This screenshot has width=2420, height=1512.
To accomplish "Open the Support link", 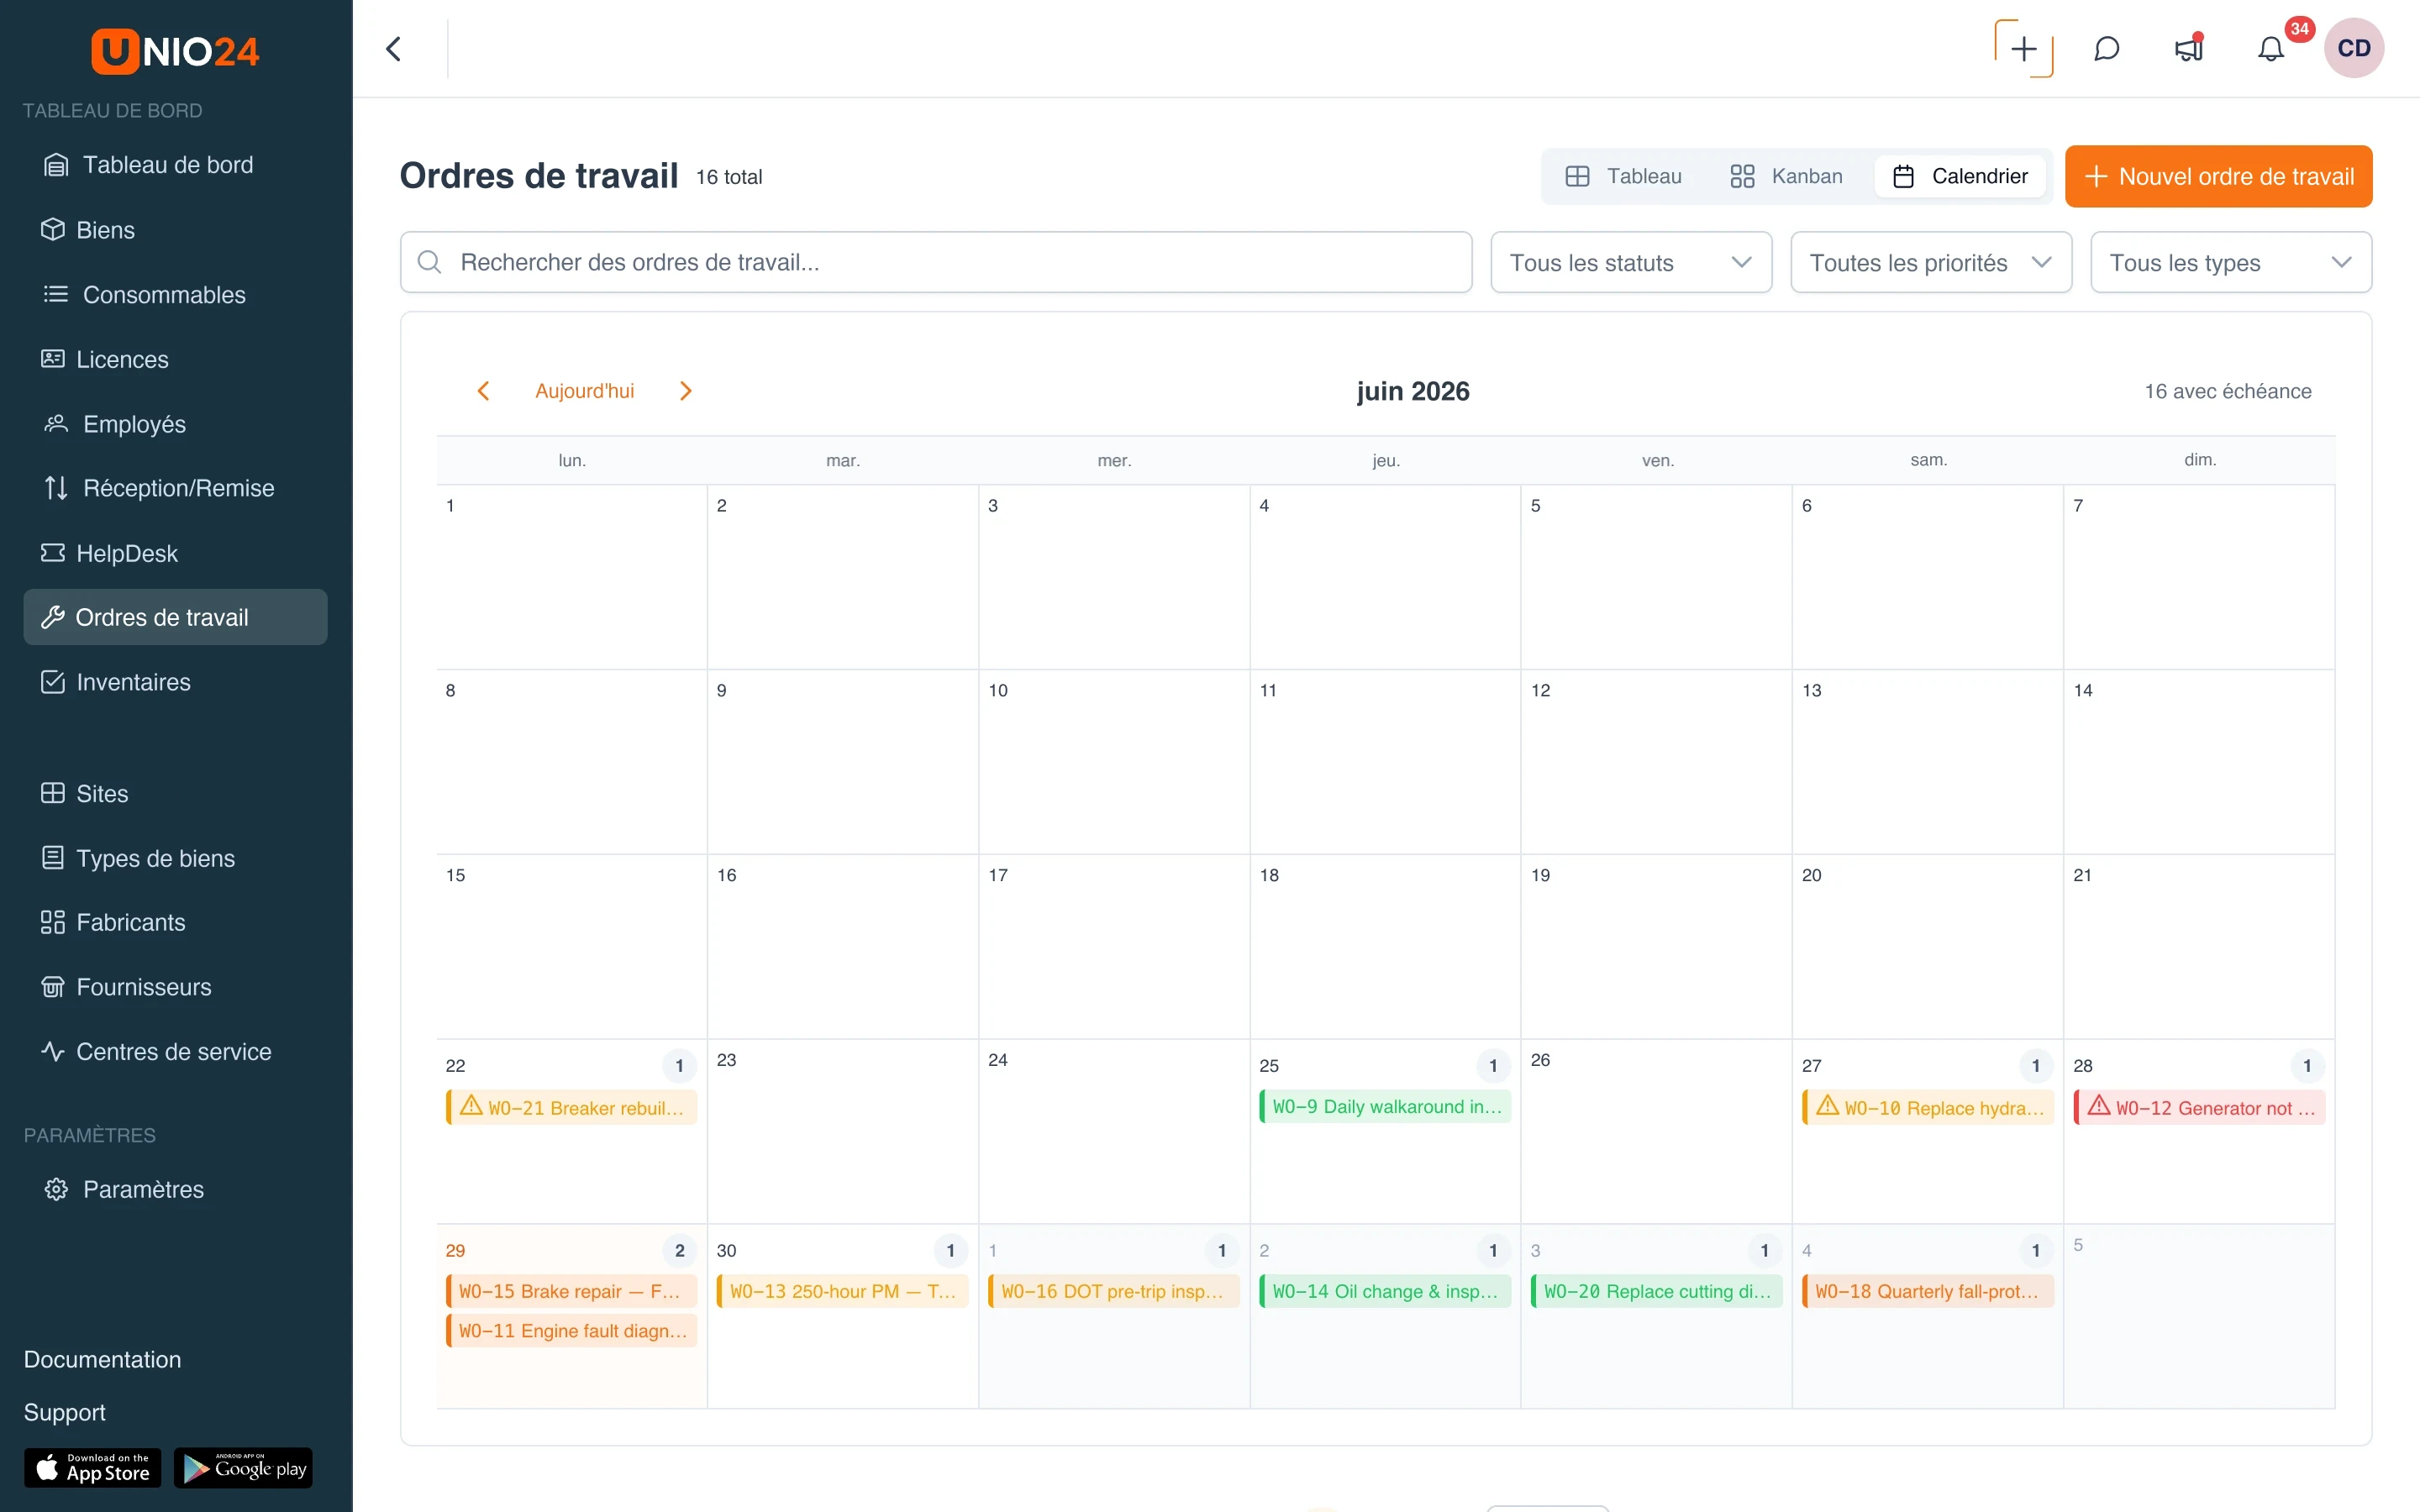I will coord(65,1412).
